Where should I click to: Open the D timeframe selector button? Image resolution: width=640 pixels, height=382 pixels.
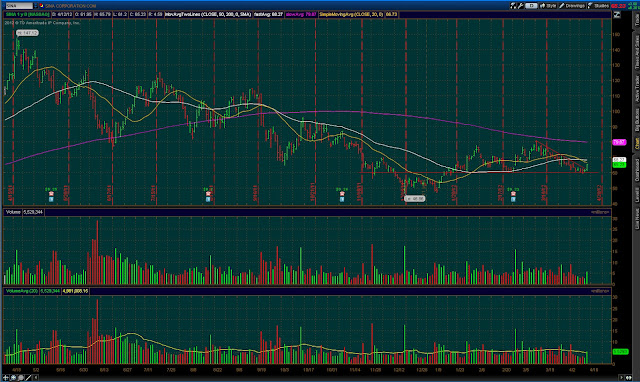[x=531, y=6]
